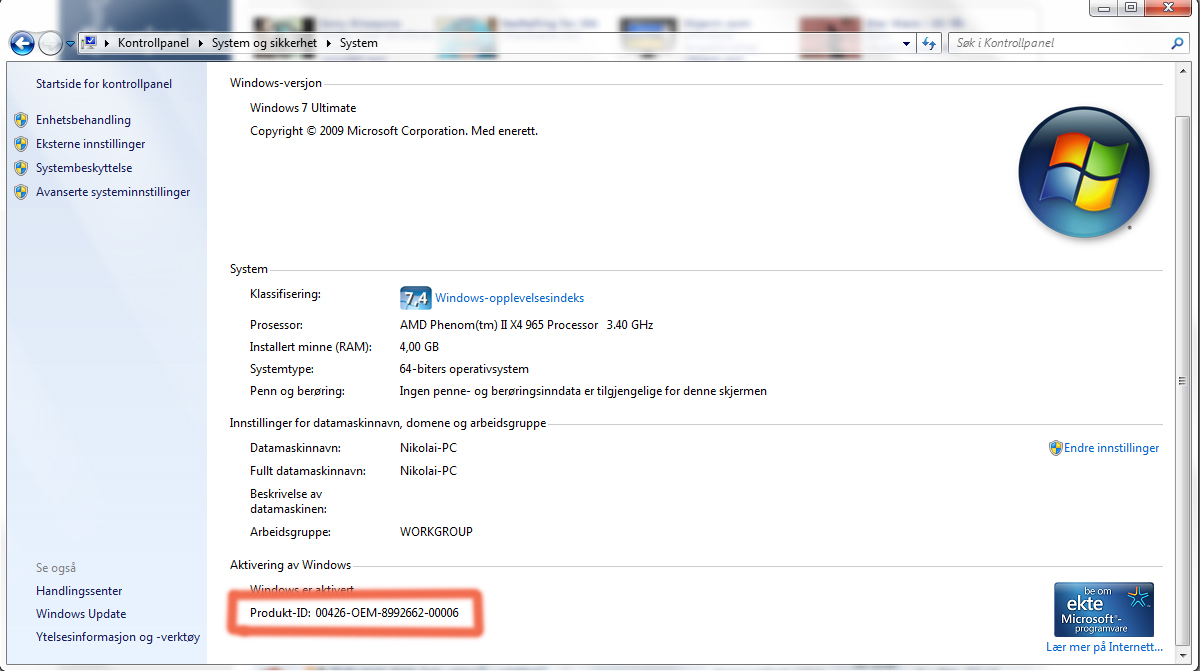1200x671 pixels.
Task: Open the recent pages dropdown arrow
Action: tap(70, 44)
